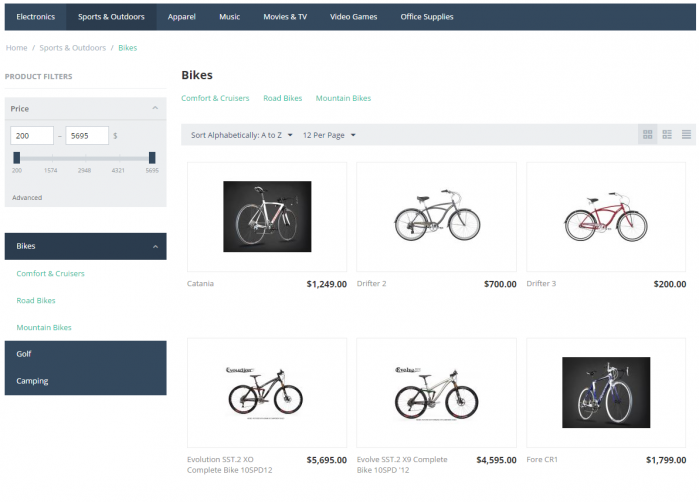Open the Apparel menu
Image resolution: width=700 pixels, height=502 pixels.
tap(182, 17)
